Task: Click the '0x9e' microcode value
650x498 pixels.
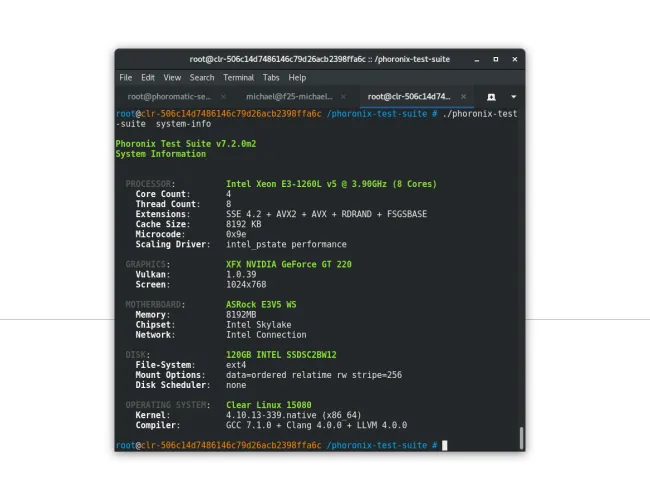Action: click(x=236, y=234)
